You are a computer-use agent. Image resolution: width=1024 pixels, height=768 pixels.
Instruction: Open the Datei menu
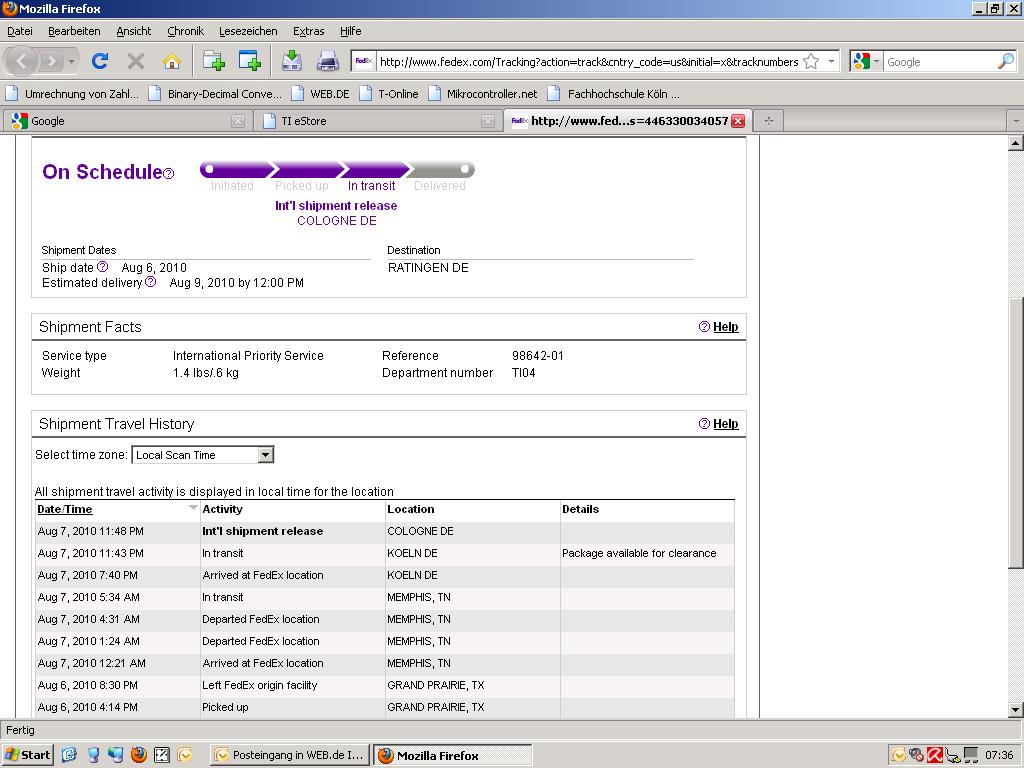pos(20,31)
